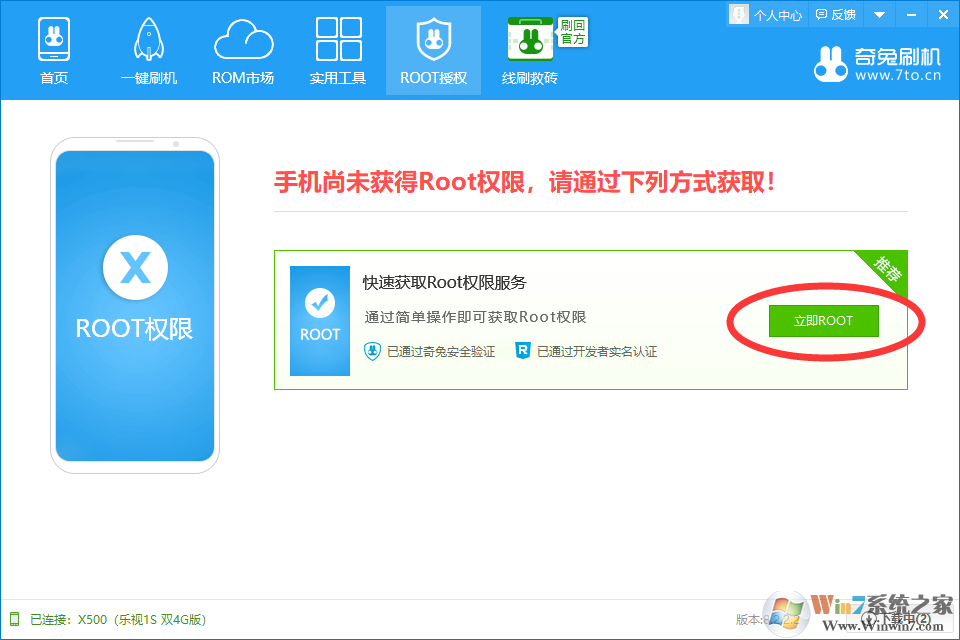
Task: Click the blue ROOT checkmark service icon
Action: [320, 320]
